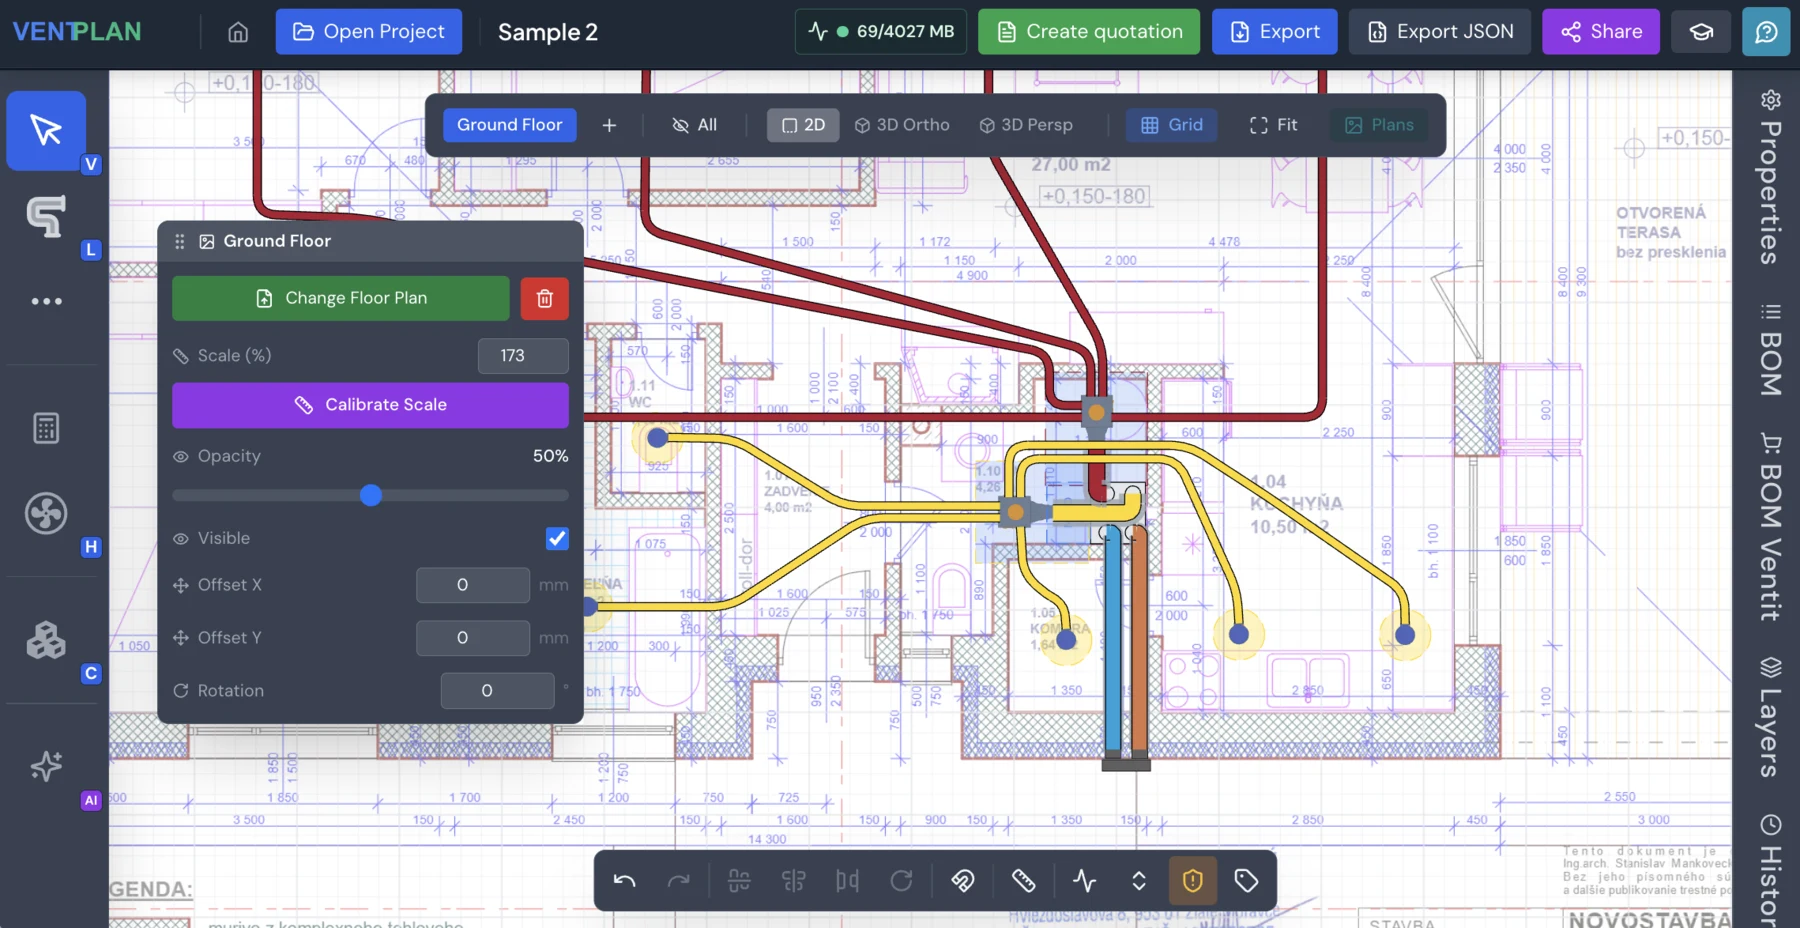Toggle the Visible checkbox
The height and width of the screenshot is (928, 1800).
tap(557, 538)
